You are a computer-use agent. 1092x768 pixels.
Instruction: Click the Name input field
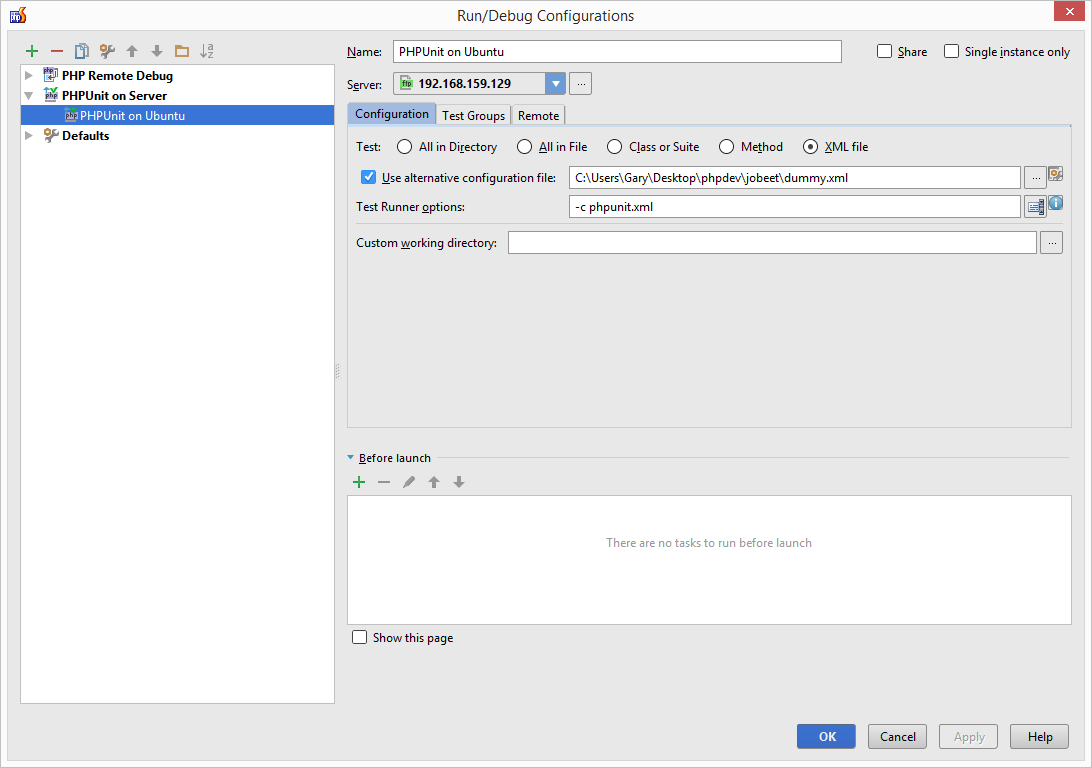point(617,52)
